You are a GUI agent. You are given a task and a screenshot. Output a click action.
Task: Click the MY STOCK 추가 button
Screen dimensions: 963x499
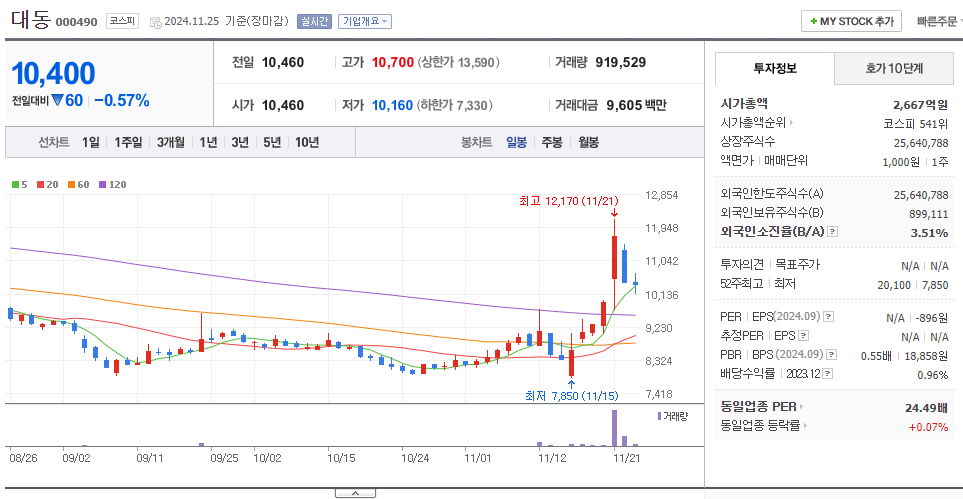(851, 21)
